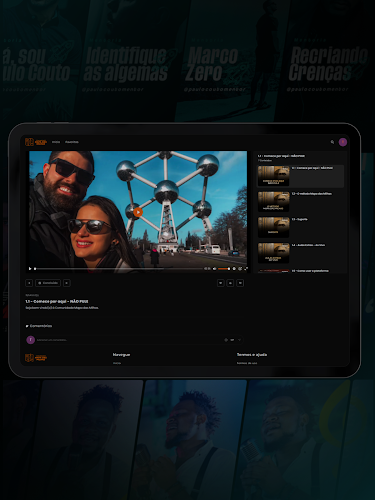Go to previous lesson arrow button
The image size is (375, 500).
29,283
